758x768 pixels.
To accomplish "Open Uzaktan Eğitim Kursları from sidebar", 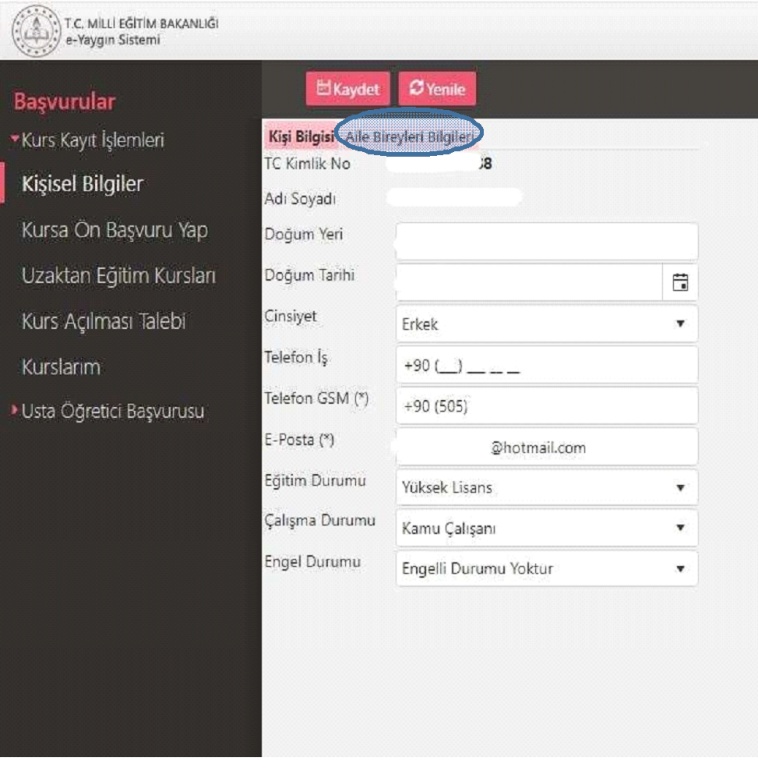I will click(x=118, y=276).
